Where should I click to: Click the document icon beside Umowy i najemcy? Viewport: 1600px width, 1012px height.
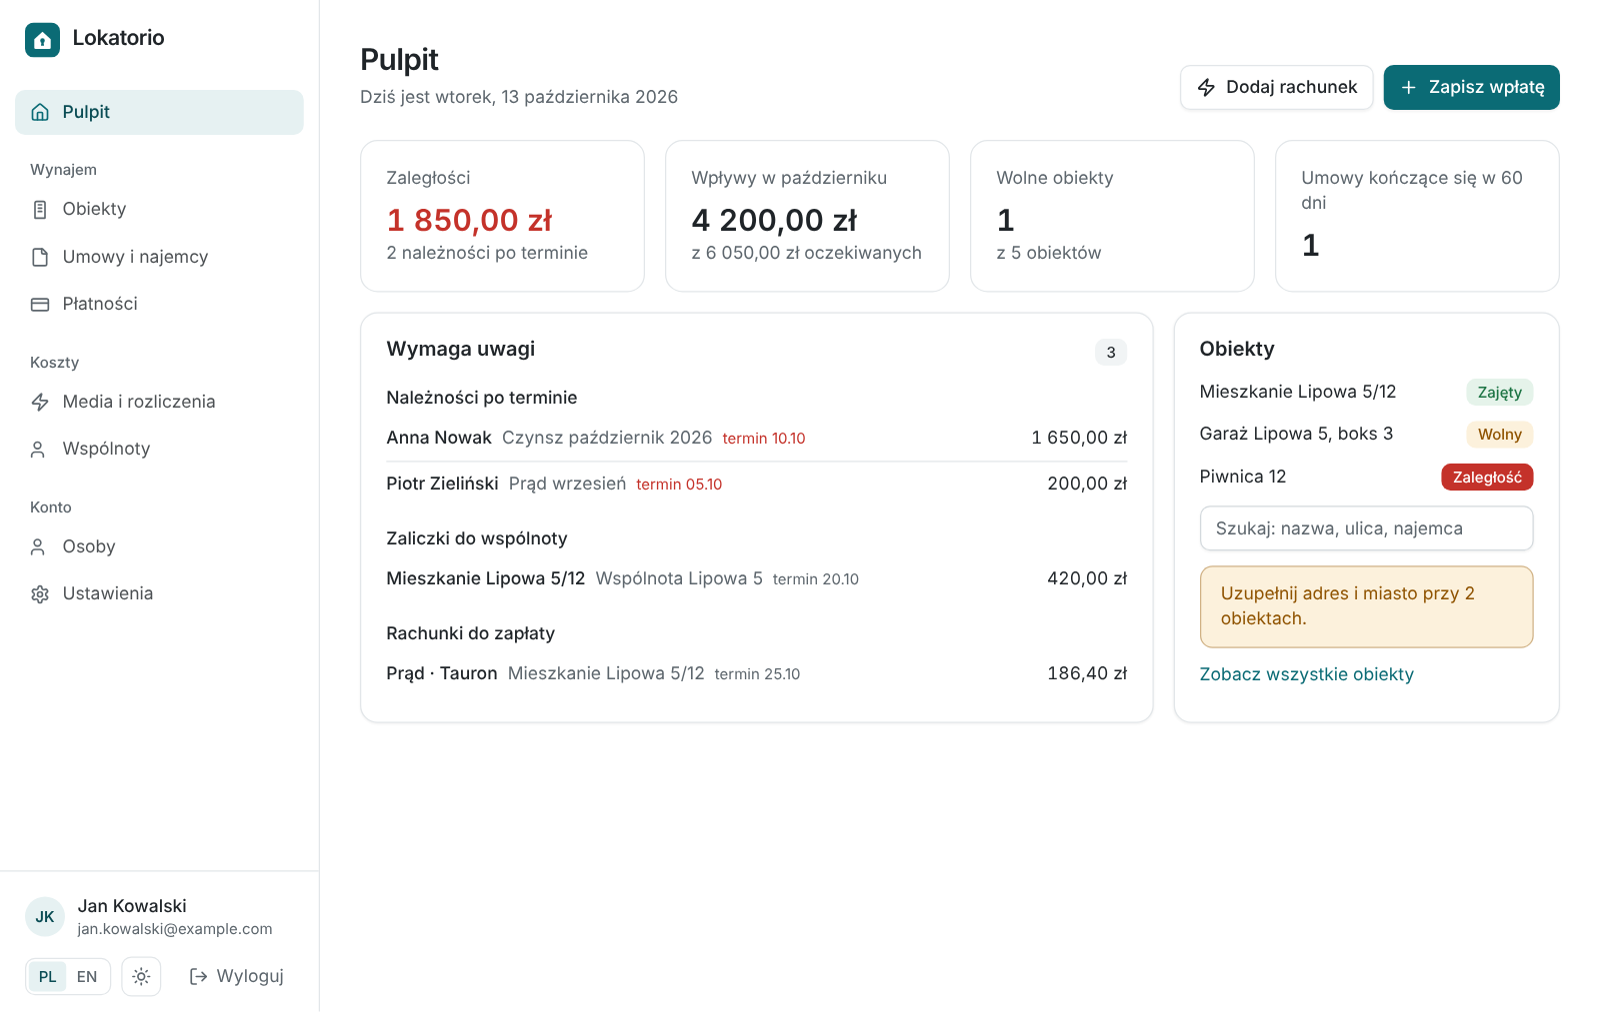click(x=40, y=257)
